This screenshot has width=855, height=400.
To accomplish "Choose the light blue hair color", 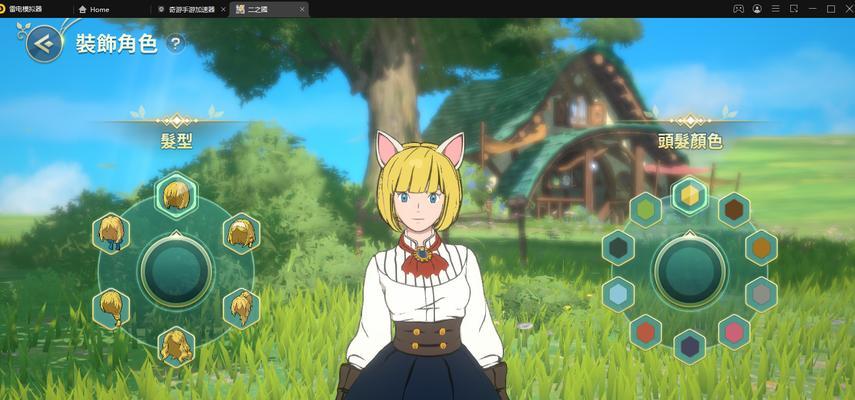I will click(618, 294).
